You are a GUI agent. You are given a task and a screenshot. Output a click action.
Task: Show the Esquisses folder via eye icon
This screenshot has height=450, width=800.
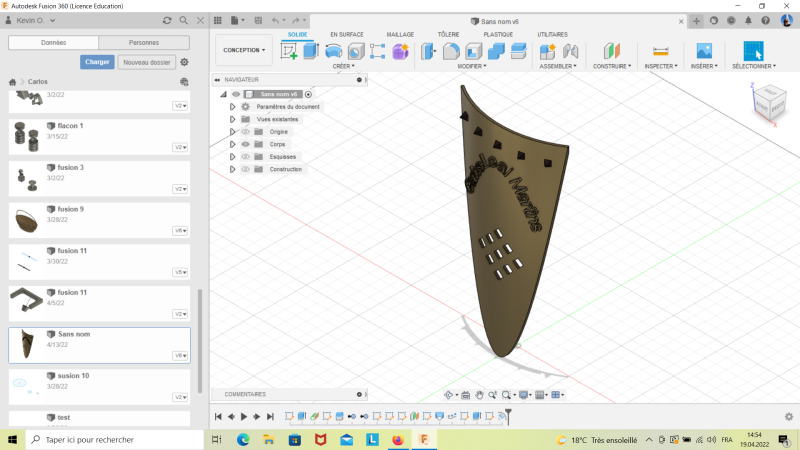(245, 157)
